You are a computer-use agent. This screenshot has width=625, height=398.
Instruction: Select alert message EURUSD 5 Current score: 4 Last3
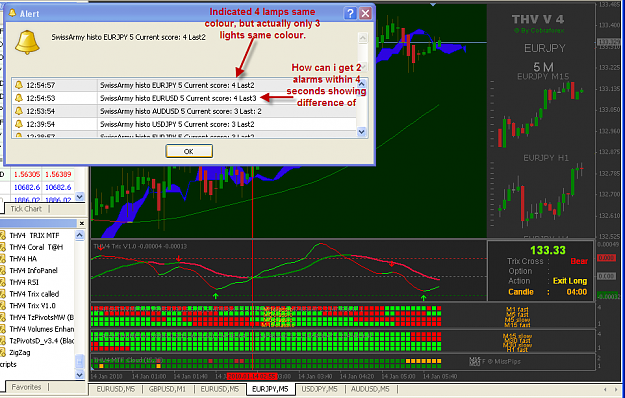(x=178, y=98)
